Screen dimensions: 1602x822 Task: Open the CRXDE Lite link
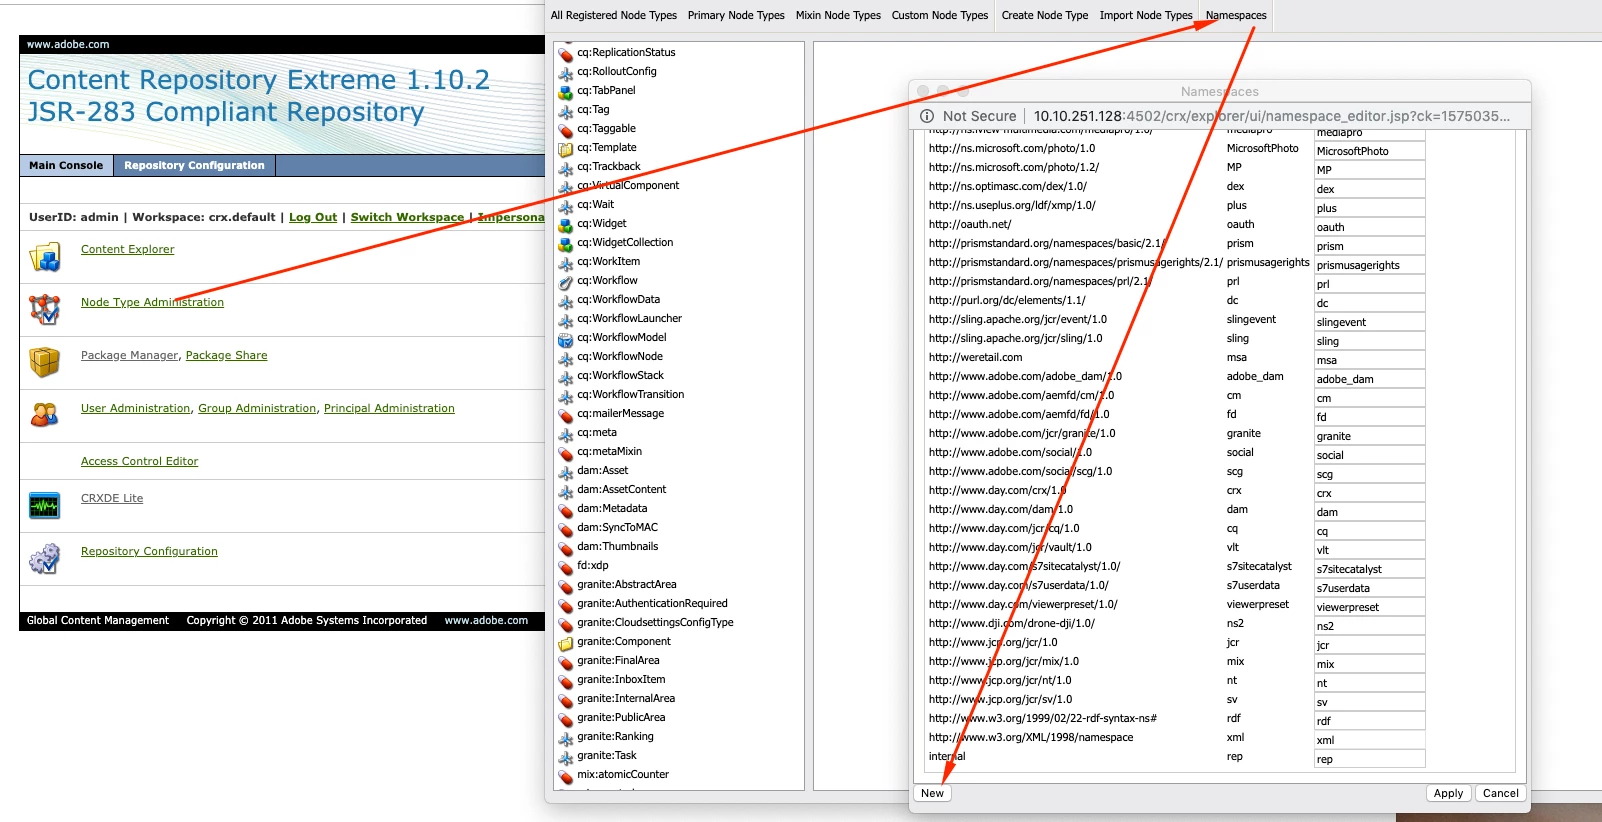pyautogui.click(x=112, y=498)
